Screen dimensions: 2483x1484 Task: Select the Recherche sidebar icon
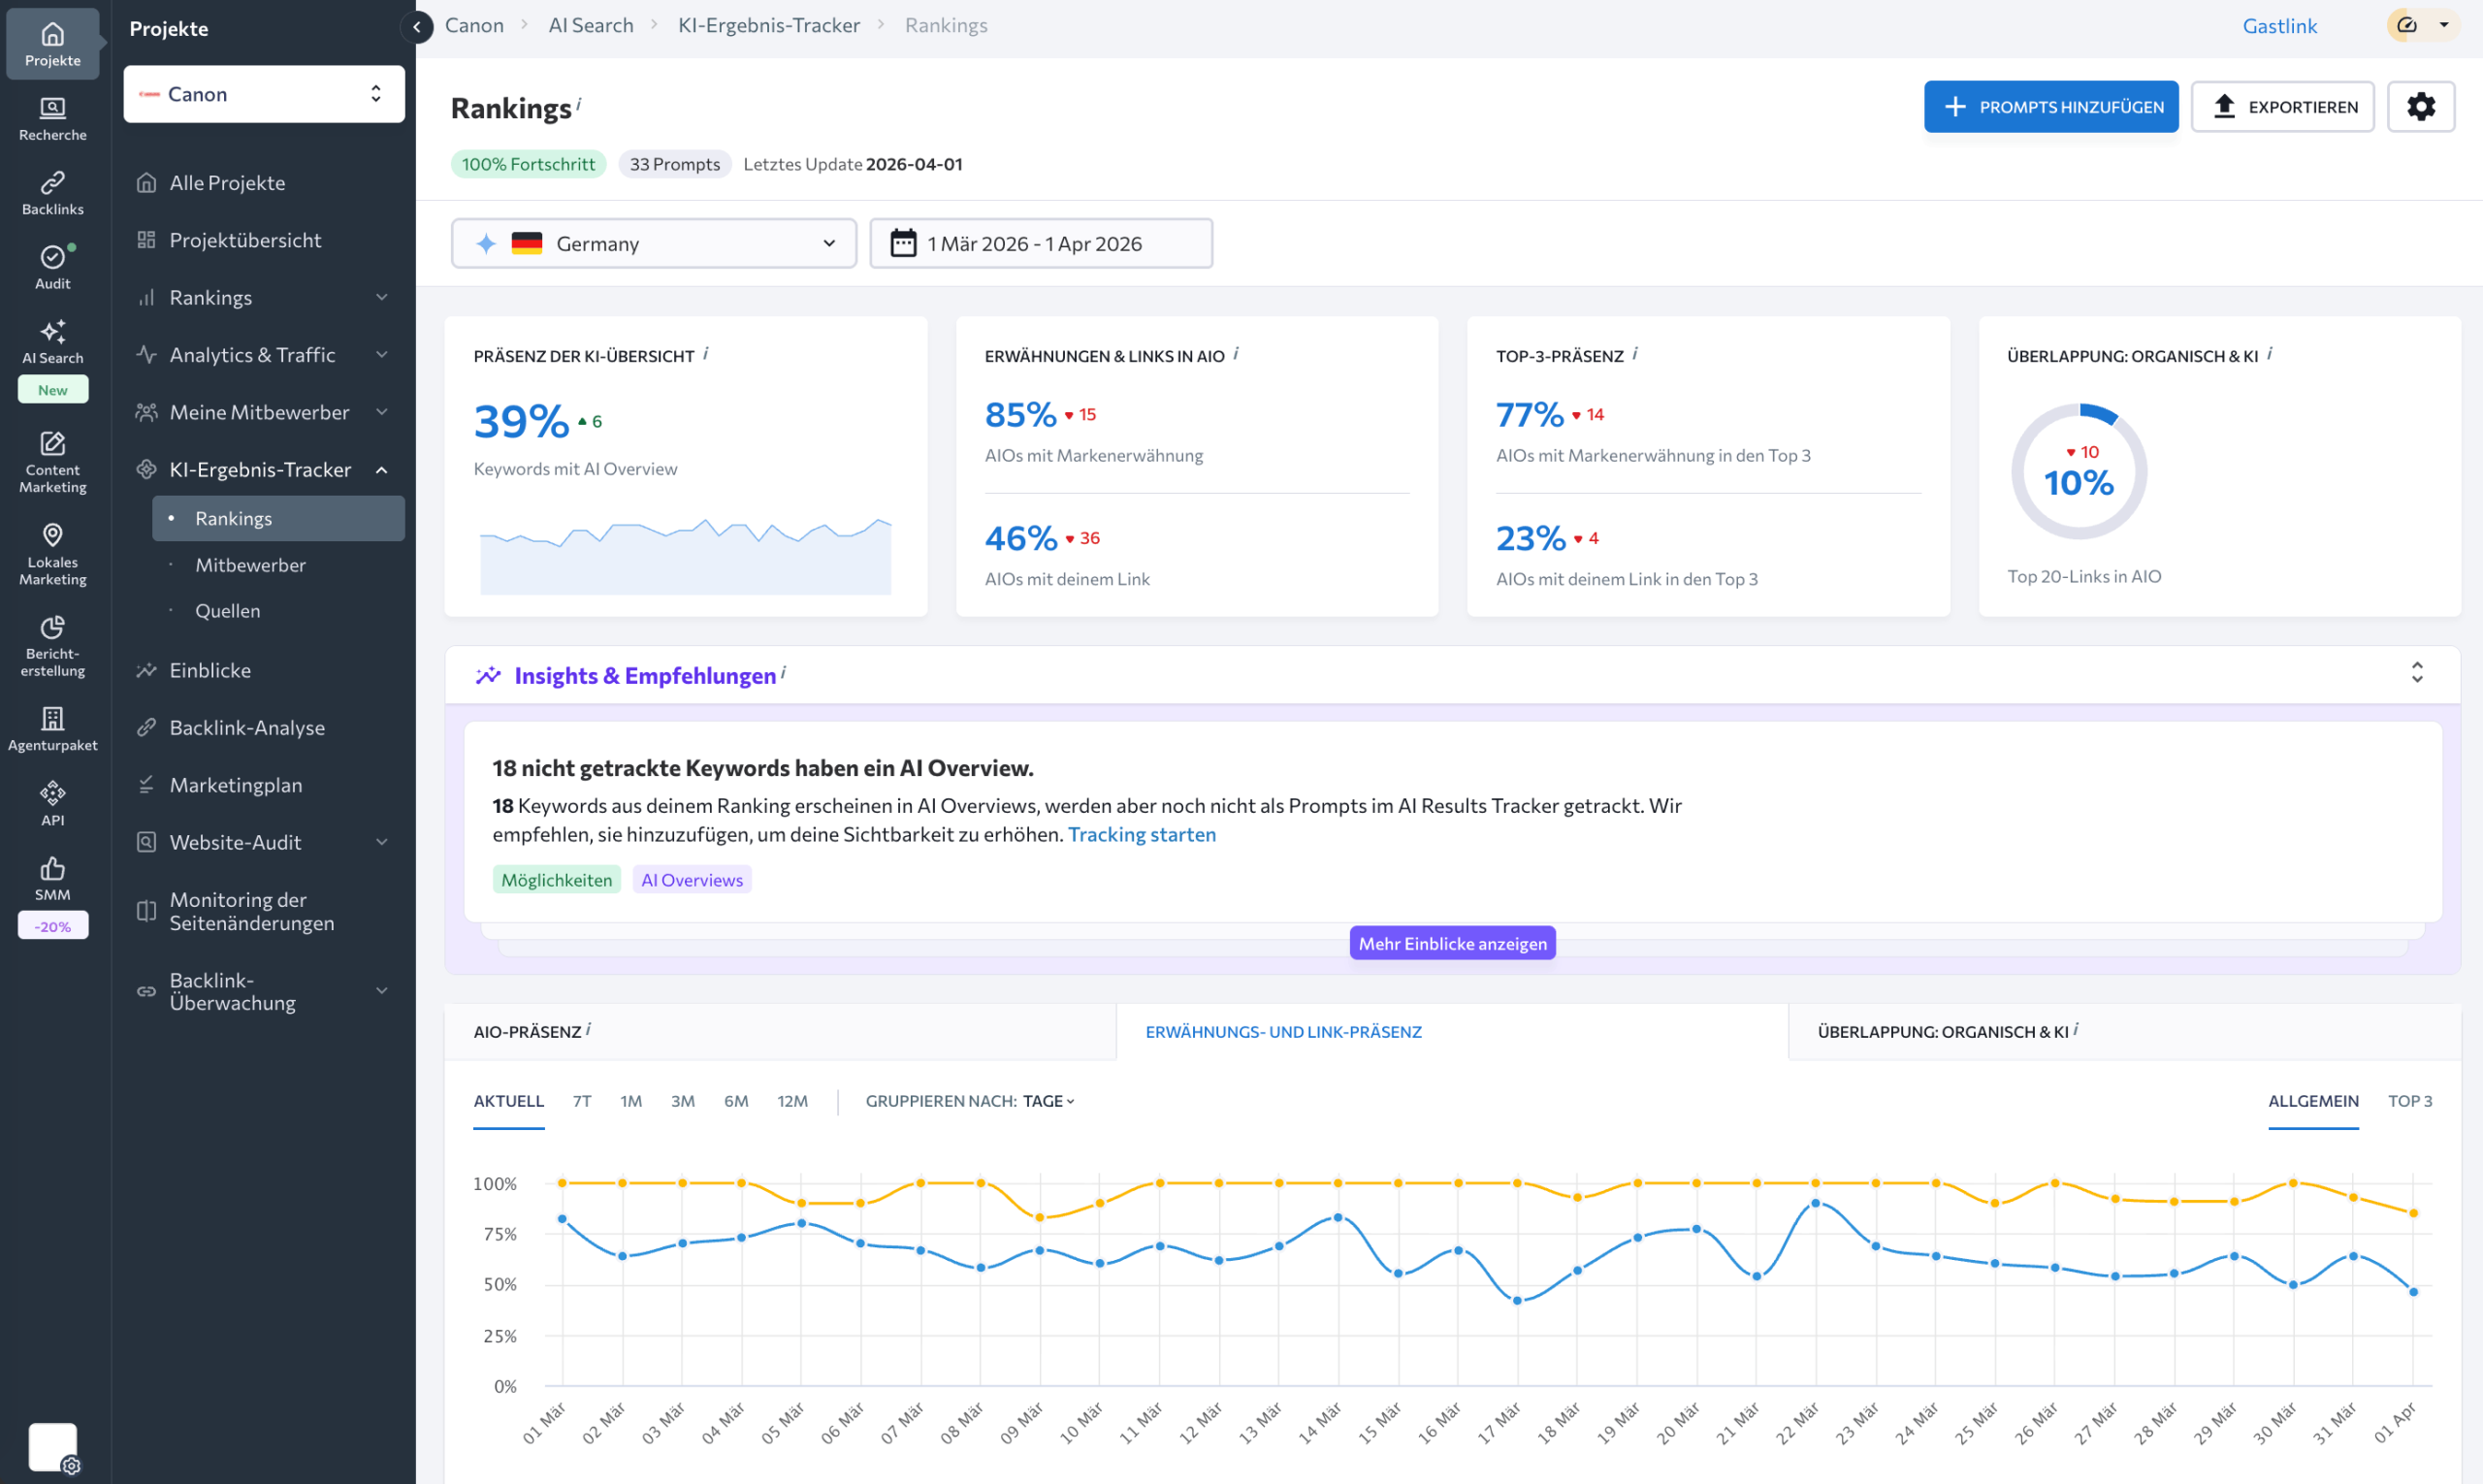click(52, 117)
